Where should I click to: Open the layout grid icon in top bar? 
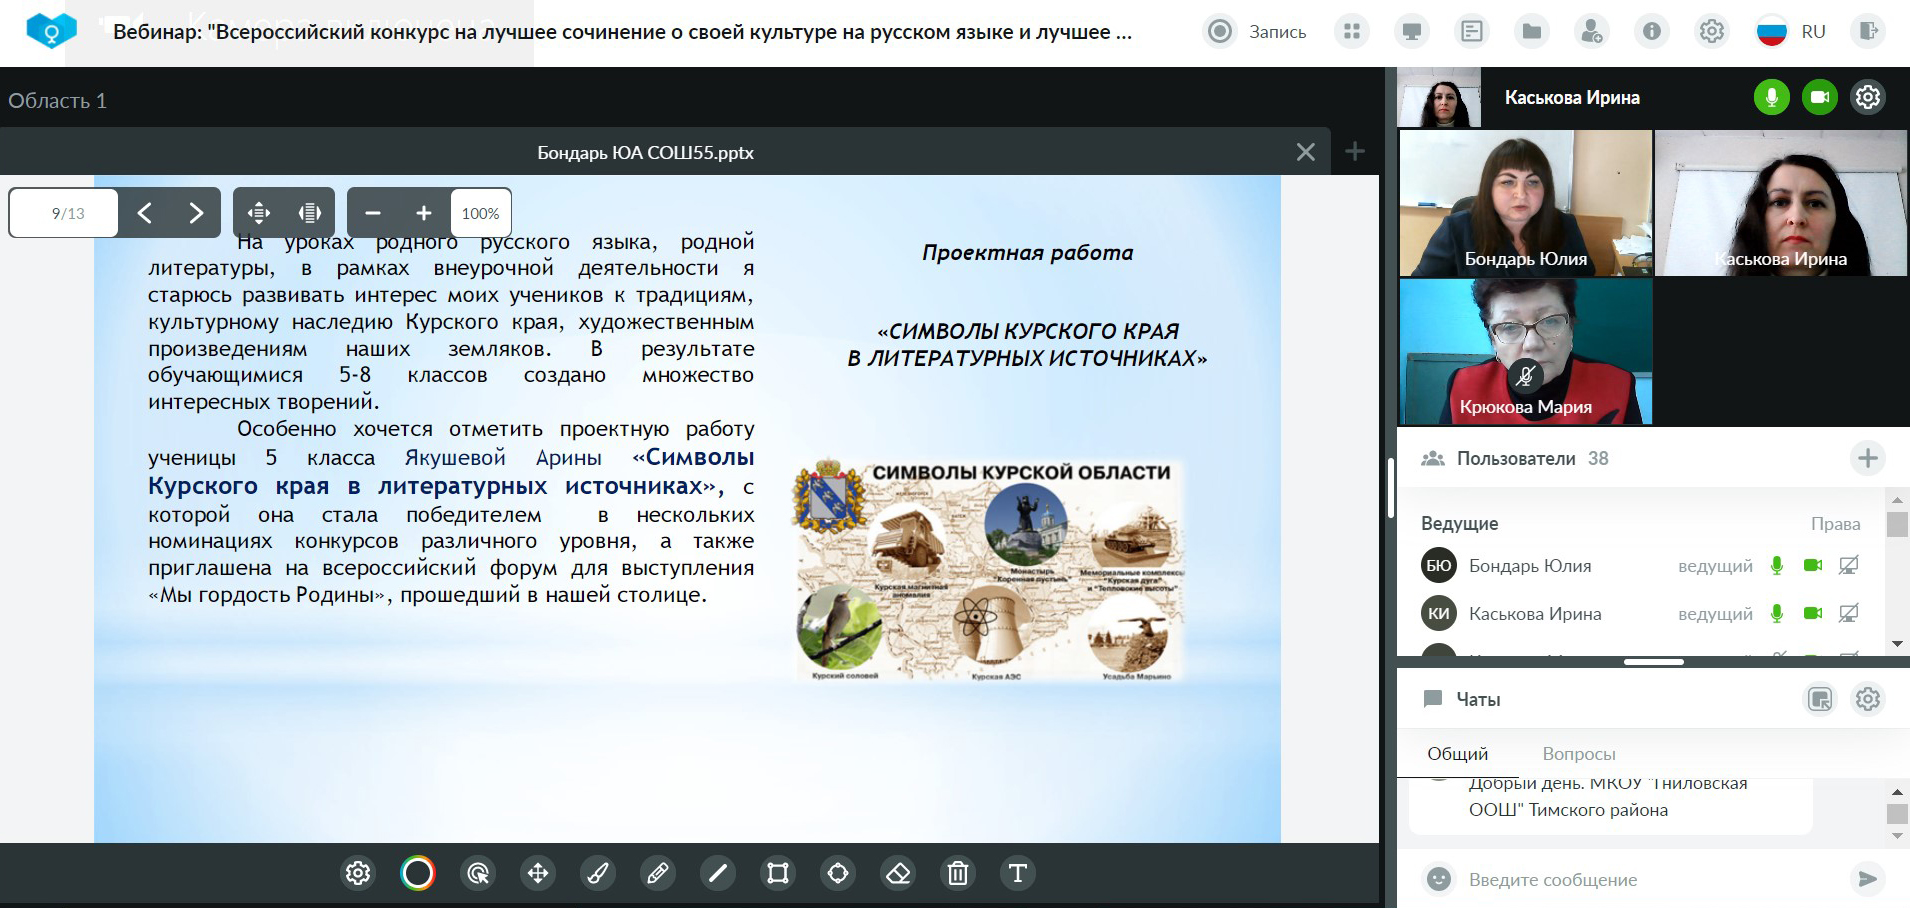[x=1352, y=32]
